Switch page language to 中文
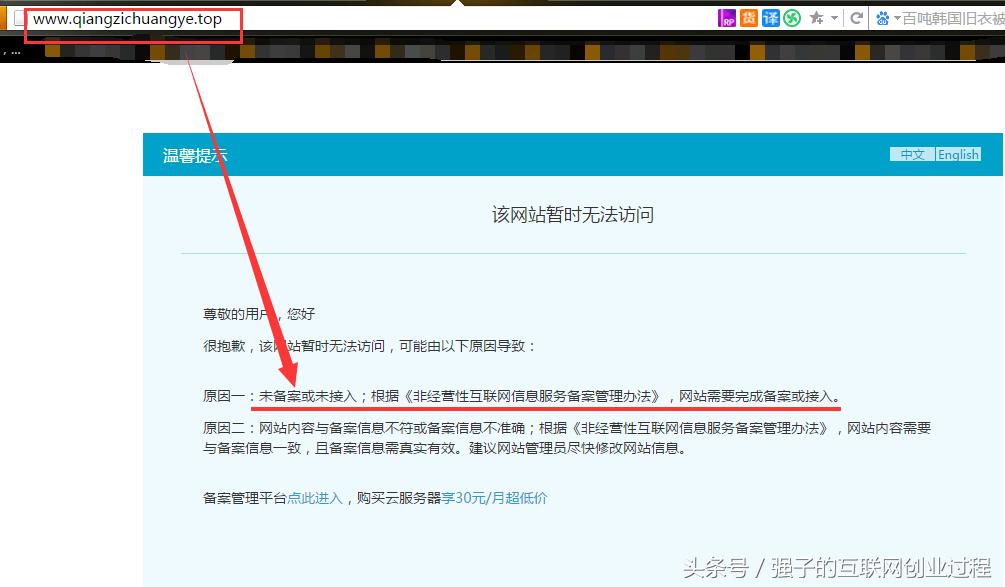 click(x=911, y=153)
